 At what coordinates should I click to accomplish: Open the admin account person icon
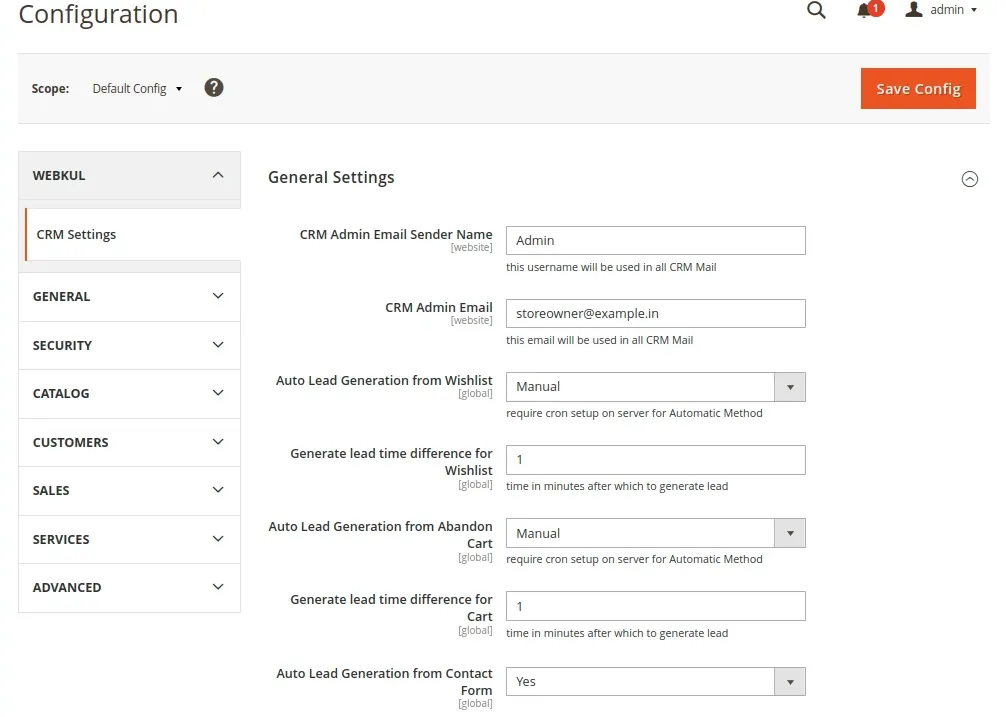pos(912,10)
